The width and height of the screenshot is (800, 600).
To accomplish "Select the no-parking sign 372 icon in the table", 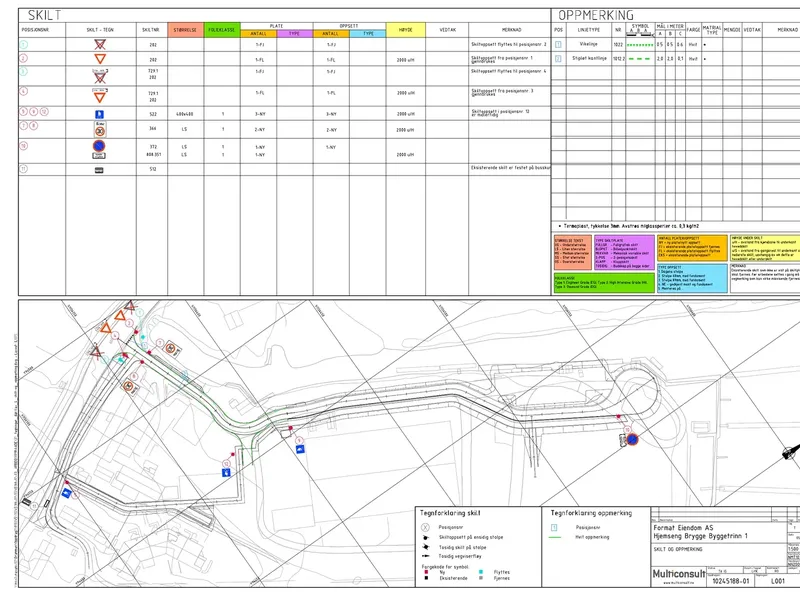I will click(99, 148).
